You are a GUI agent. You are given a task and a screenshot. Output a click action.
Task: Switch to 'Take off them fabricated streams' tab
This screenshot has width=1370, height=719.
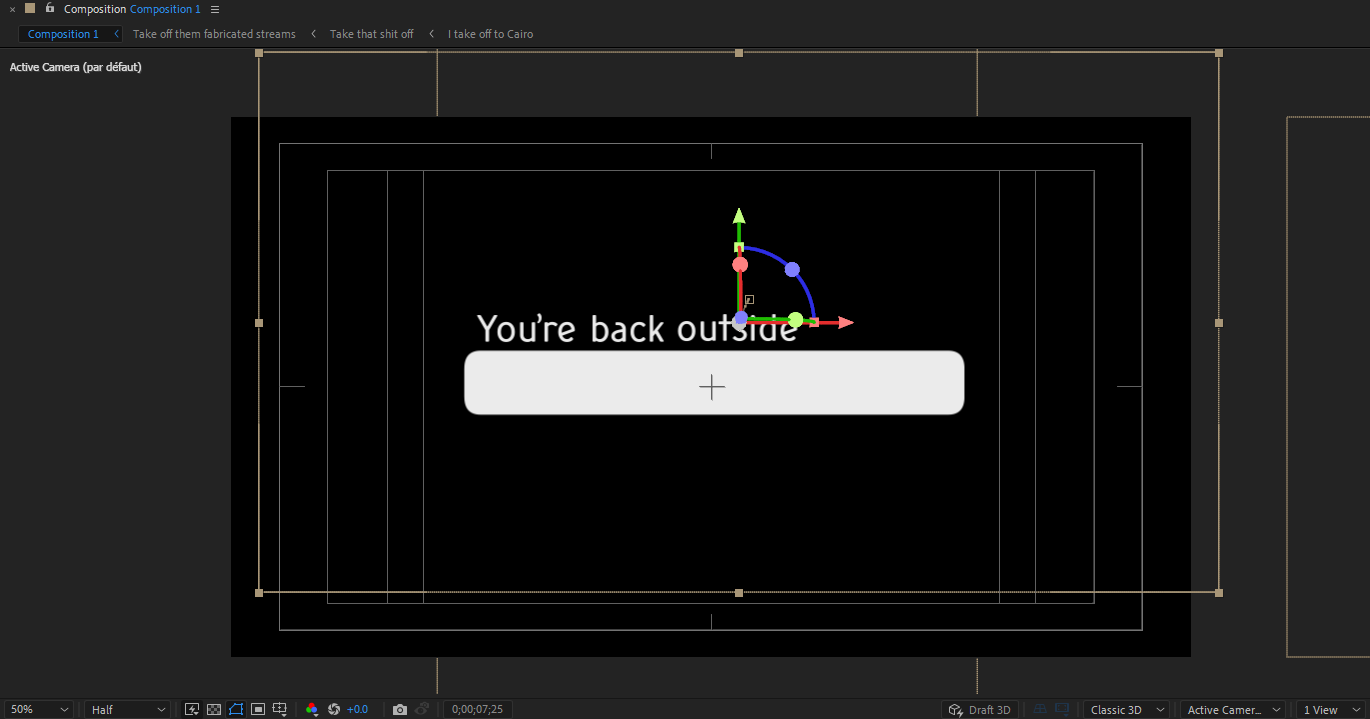coord(214,34)
